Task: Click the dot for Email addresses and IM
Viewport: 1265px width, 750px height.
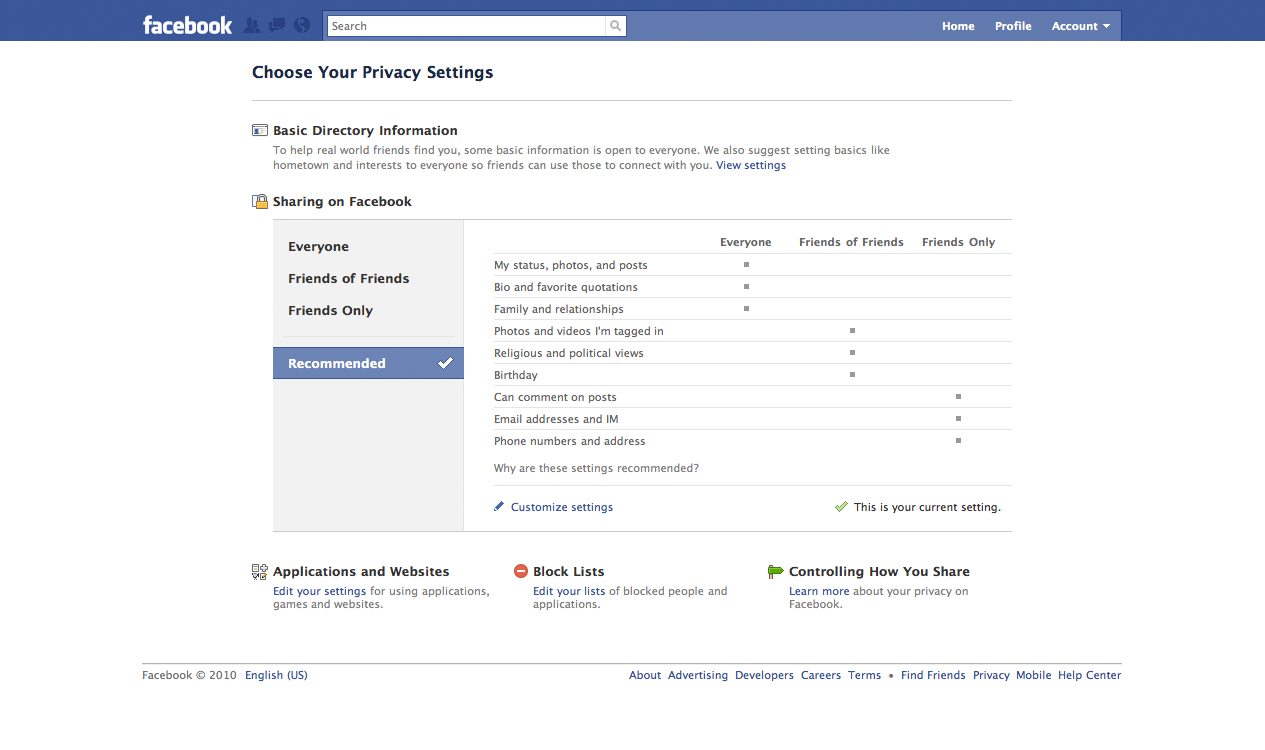Action: tap(958, 419)
